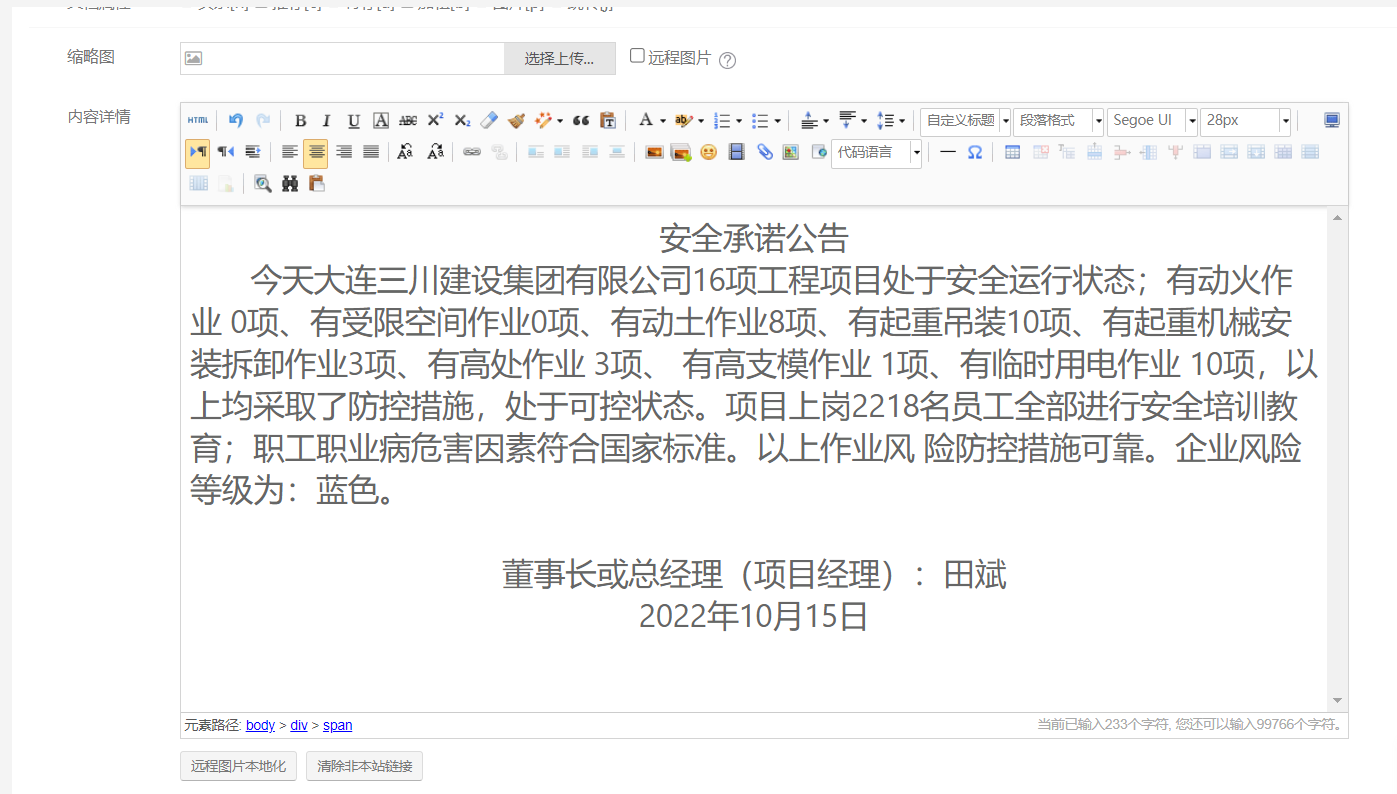The height and width of the screenshot is (794, 1397).
Task: Toggle right-to-left text direction
Action: pyautogui.click(x=226, y=152)
